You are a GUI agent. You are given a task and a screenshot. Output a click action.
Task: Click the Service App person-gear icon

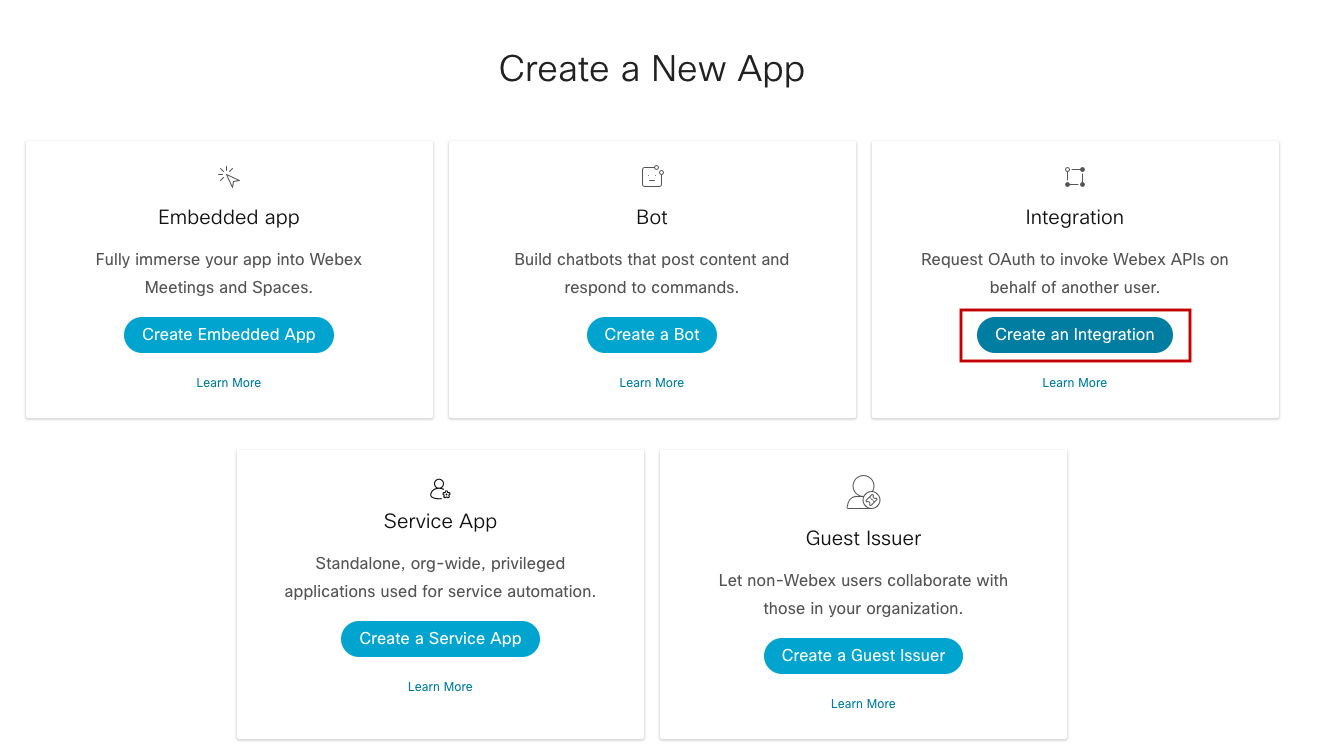point(440,489)
